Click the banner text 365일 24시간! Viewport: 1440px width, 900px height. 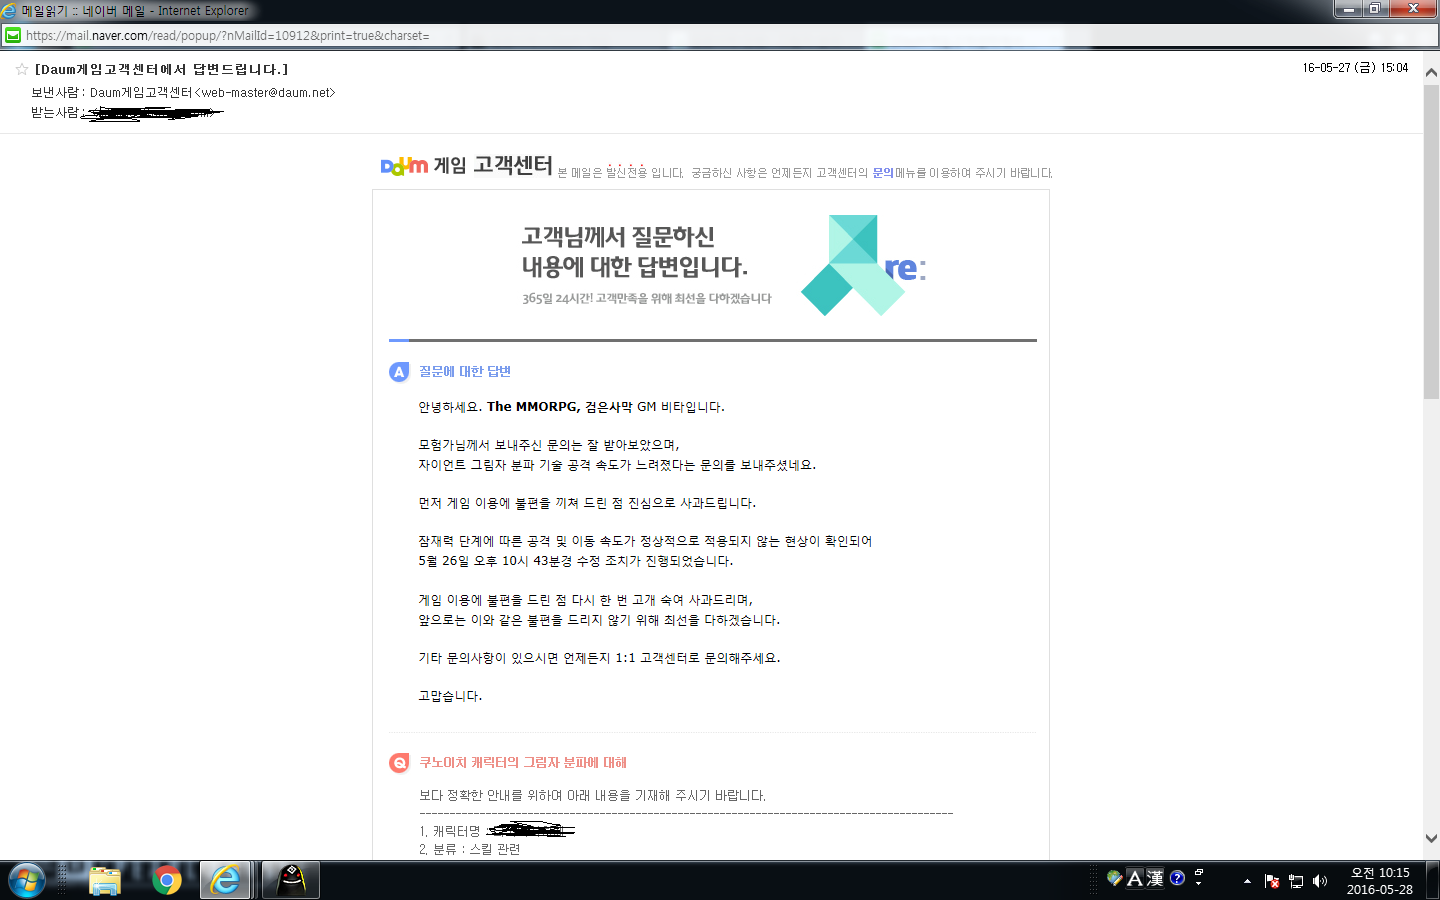click(x=647, y=298)
